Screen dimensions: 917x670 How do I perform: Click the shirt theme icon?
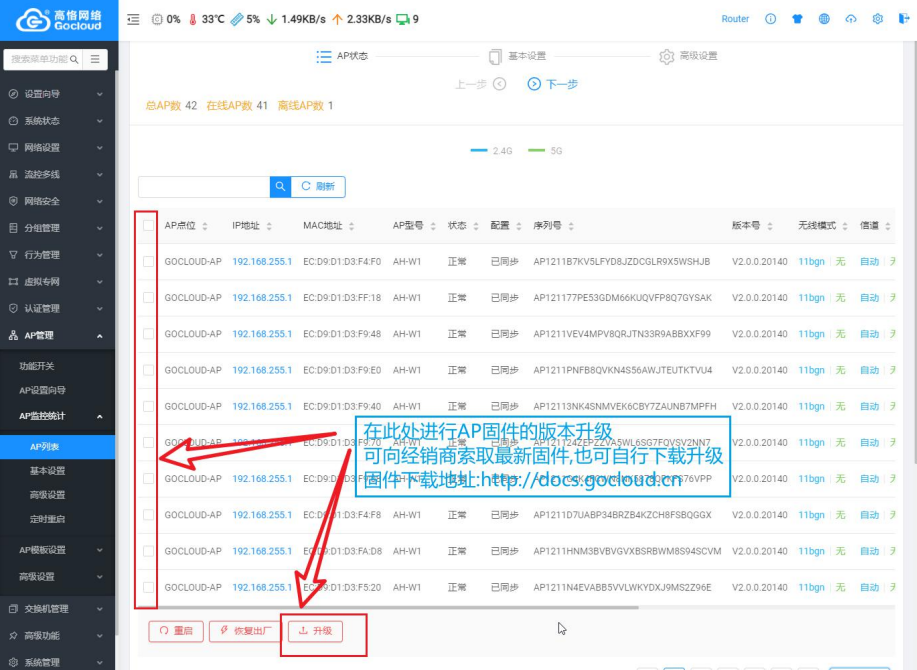point(797,19)
